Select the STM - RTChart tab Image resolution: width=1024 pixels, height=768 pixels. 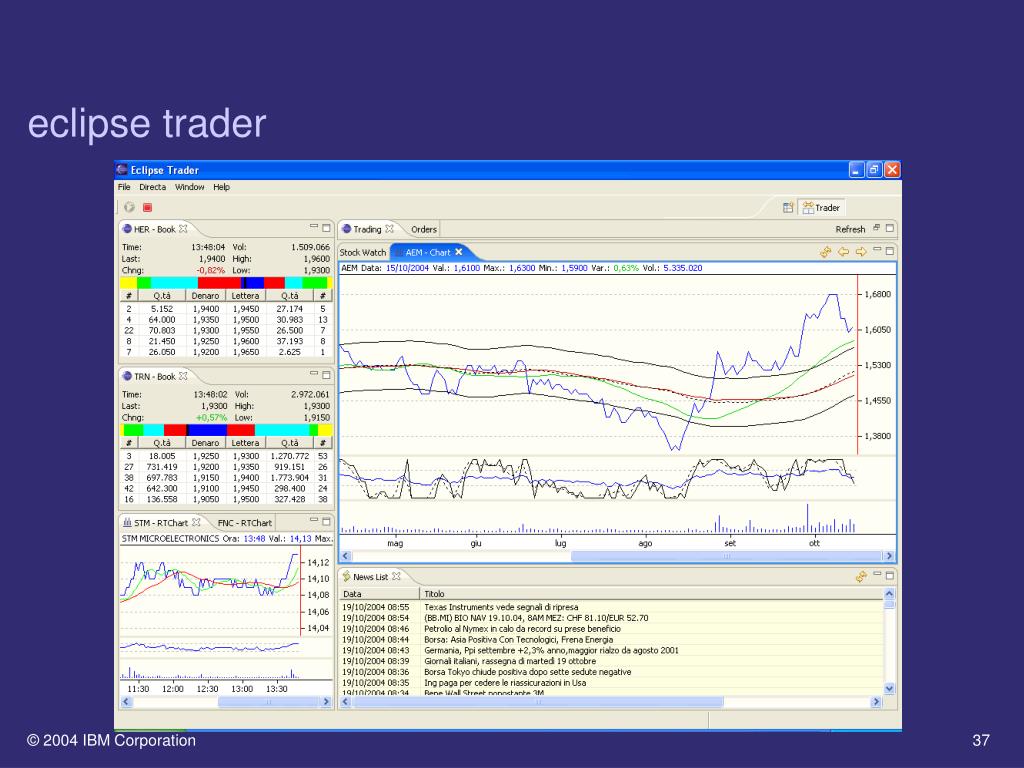161,522
